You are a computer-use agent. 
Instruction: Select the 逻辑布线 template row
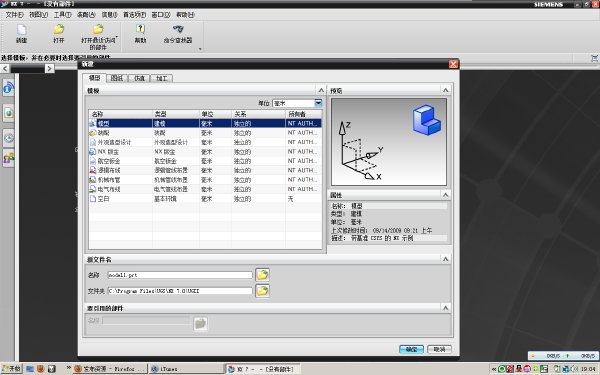205,170
